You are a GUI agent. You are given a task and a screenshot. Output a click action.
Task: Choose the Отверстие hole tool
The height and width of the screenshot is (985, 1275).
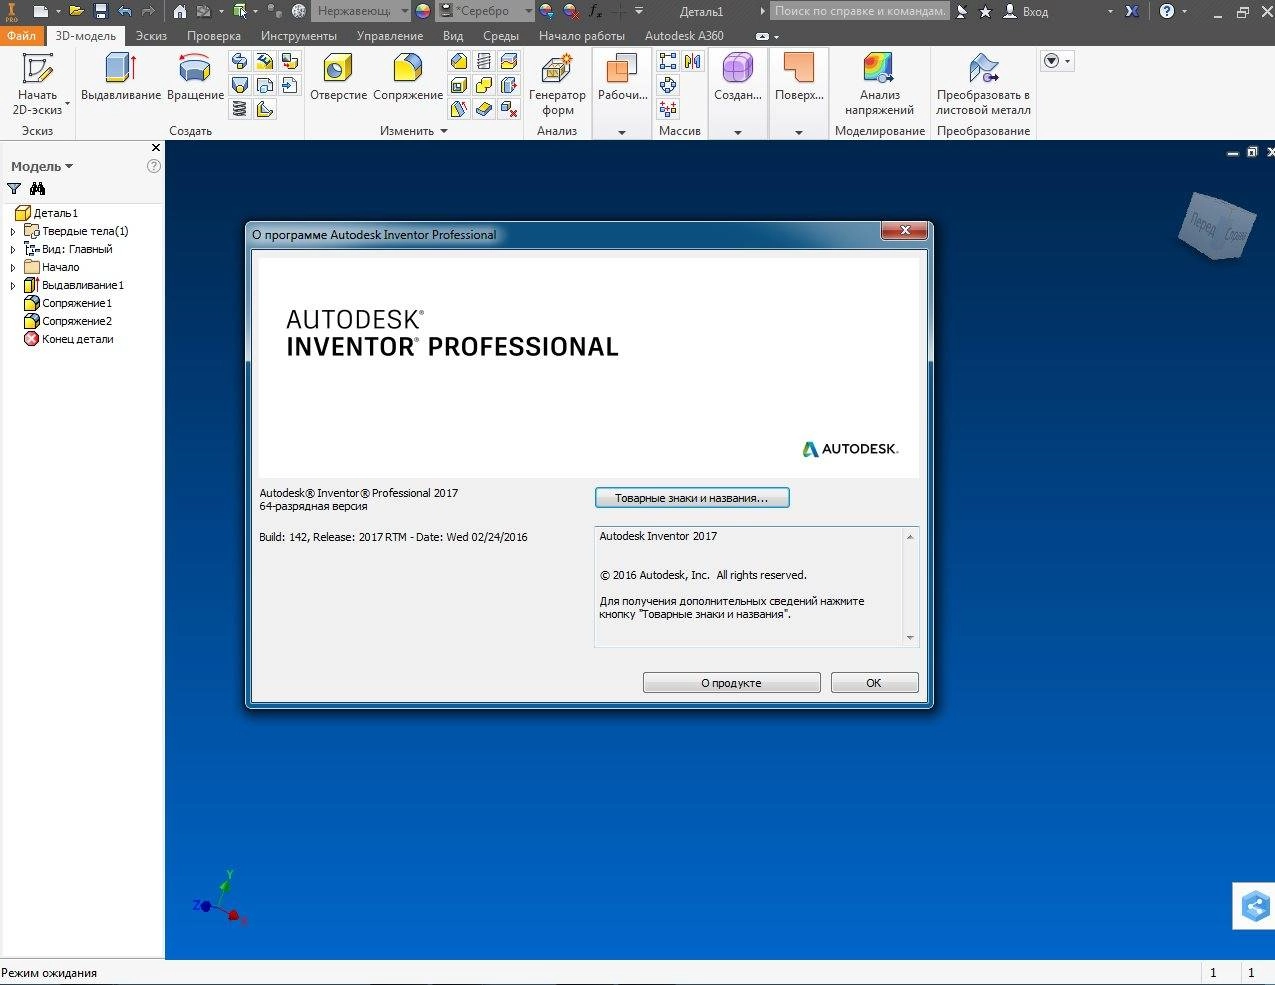pos(338,78)
